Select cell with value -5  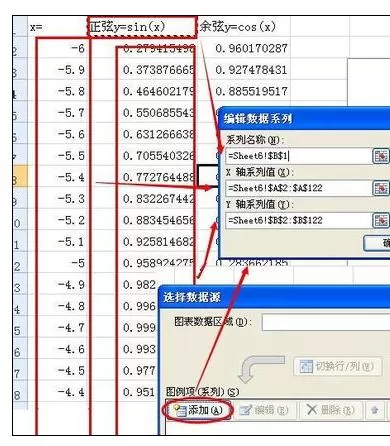click(x=57, y=263)
